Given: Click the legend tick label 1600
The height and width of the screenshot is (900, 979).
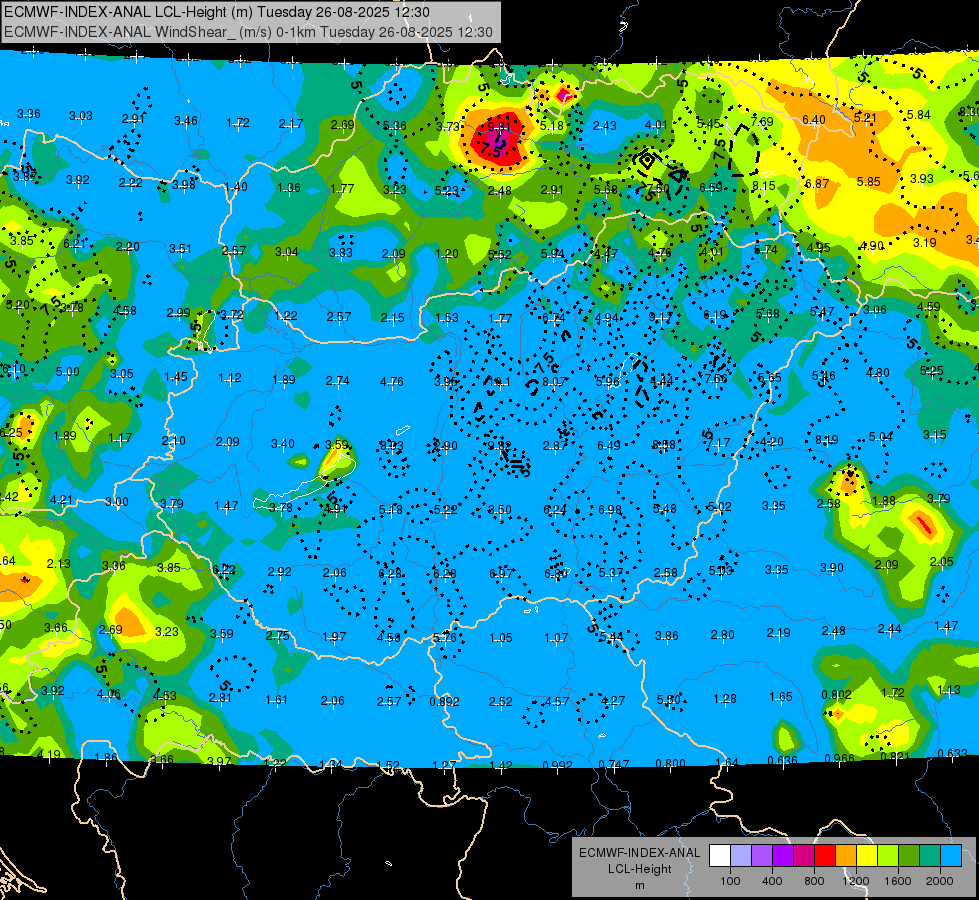Looking at the screenshot, I should coord(898,881).
